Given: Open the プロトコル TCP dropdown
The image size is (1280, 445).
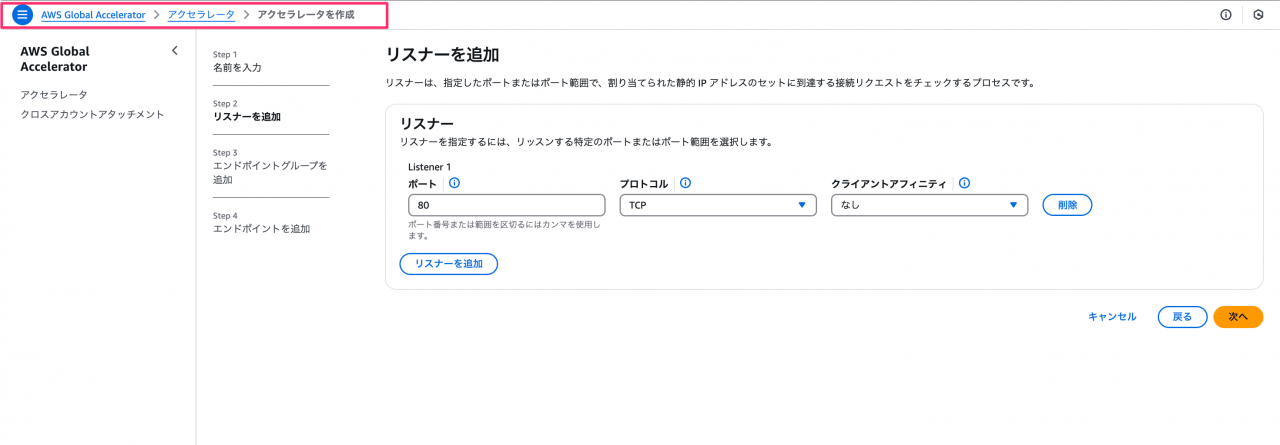Looking at the screenshot, I should pyautogui.click(x=718, y=205).
